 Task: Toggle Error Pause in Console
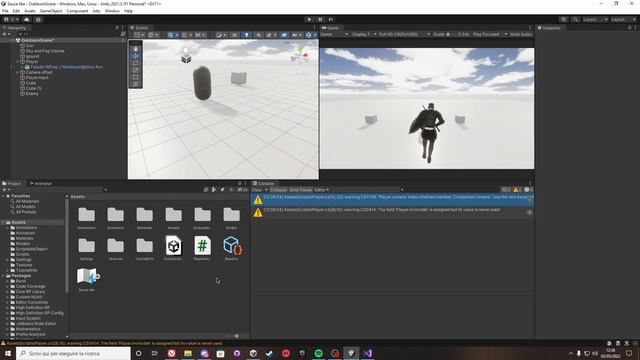(300, 190)
